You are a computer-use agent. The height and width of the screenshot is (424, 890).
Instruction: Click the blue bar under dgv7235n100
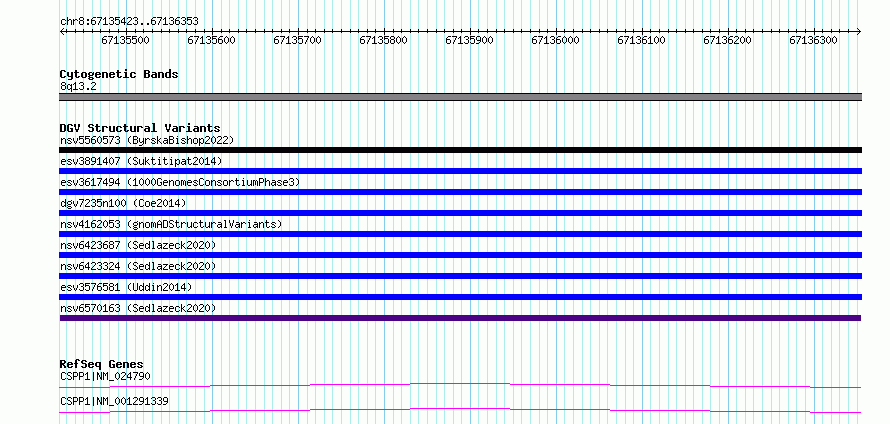(460, 213)
